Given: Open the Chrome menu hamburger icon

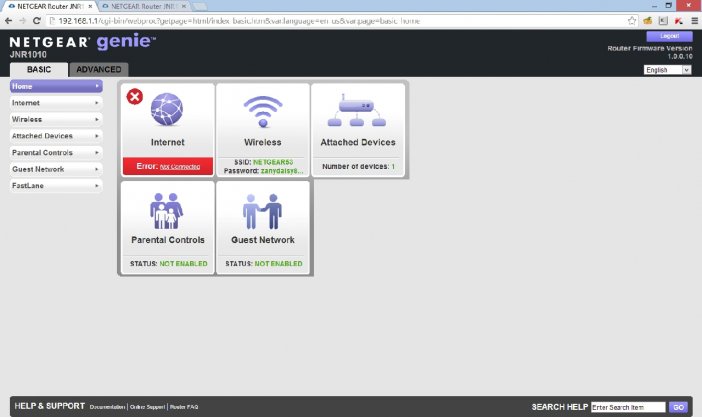Looking at the screenshot, I should tap(694, 21).
